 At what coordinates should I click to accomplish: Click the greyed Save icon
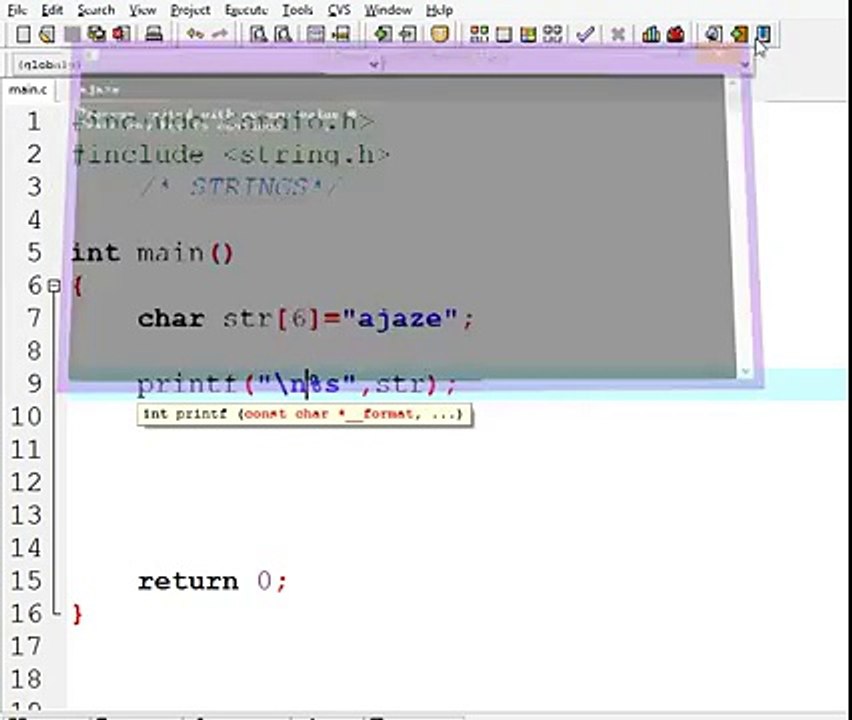(72, 34)
